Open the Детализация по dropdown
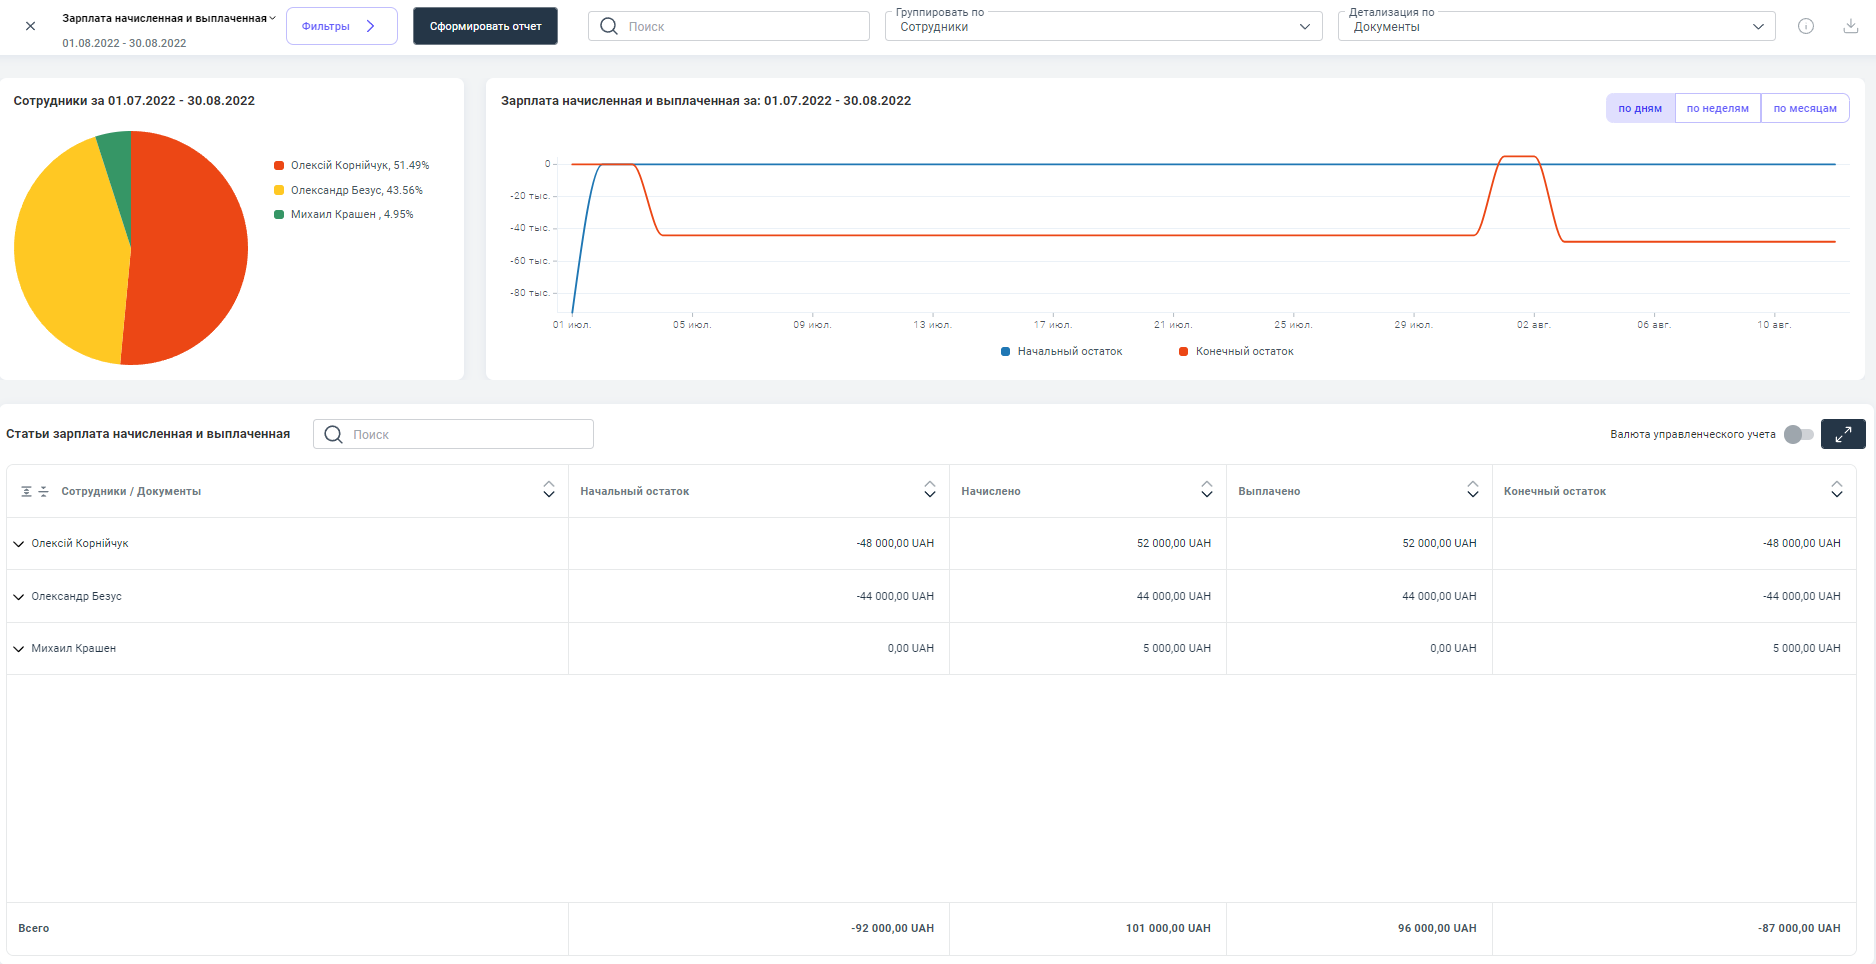 click(1556, 27)
